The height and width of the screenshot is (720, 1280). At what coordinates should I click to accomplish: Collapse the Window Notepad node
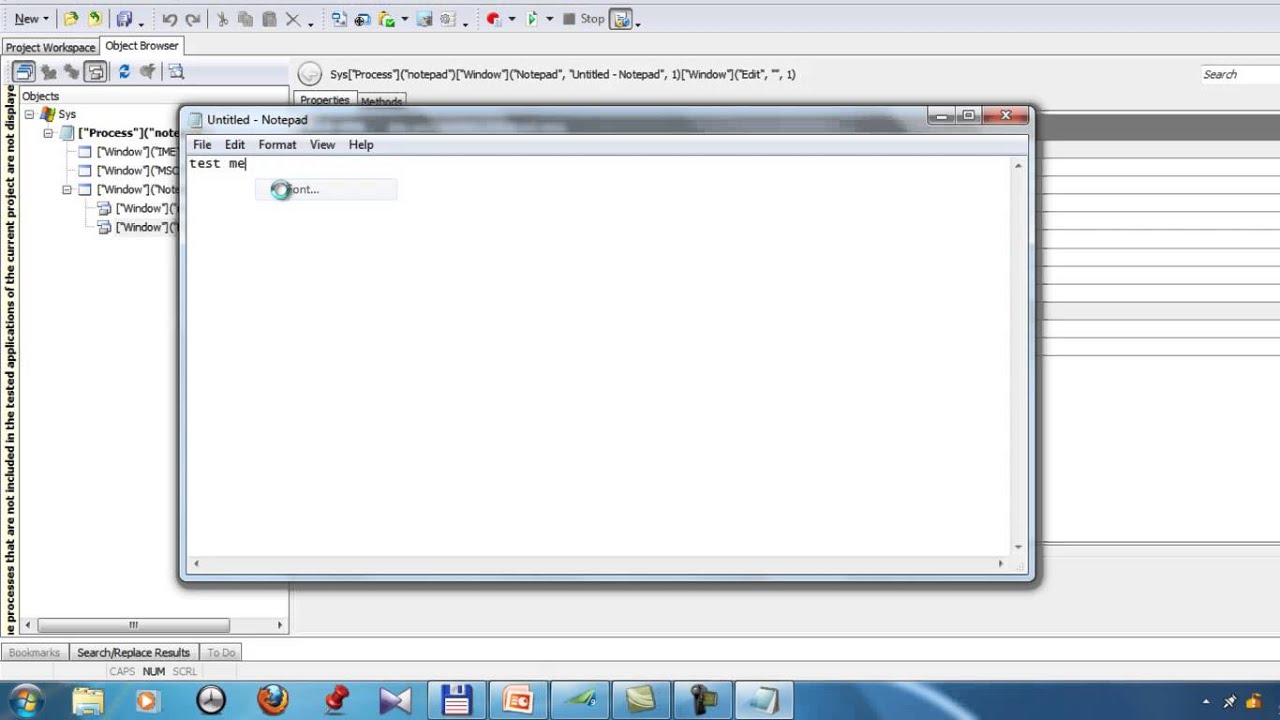click(67, 190)
